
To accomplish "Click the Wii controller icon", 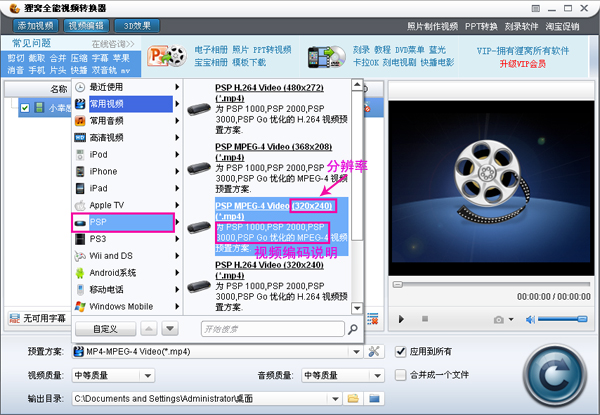I will point(80,256).
